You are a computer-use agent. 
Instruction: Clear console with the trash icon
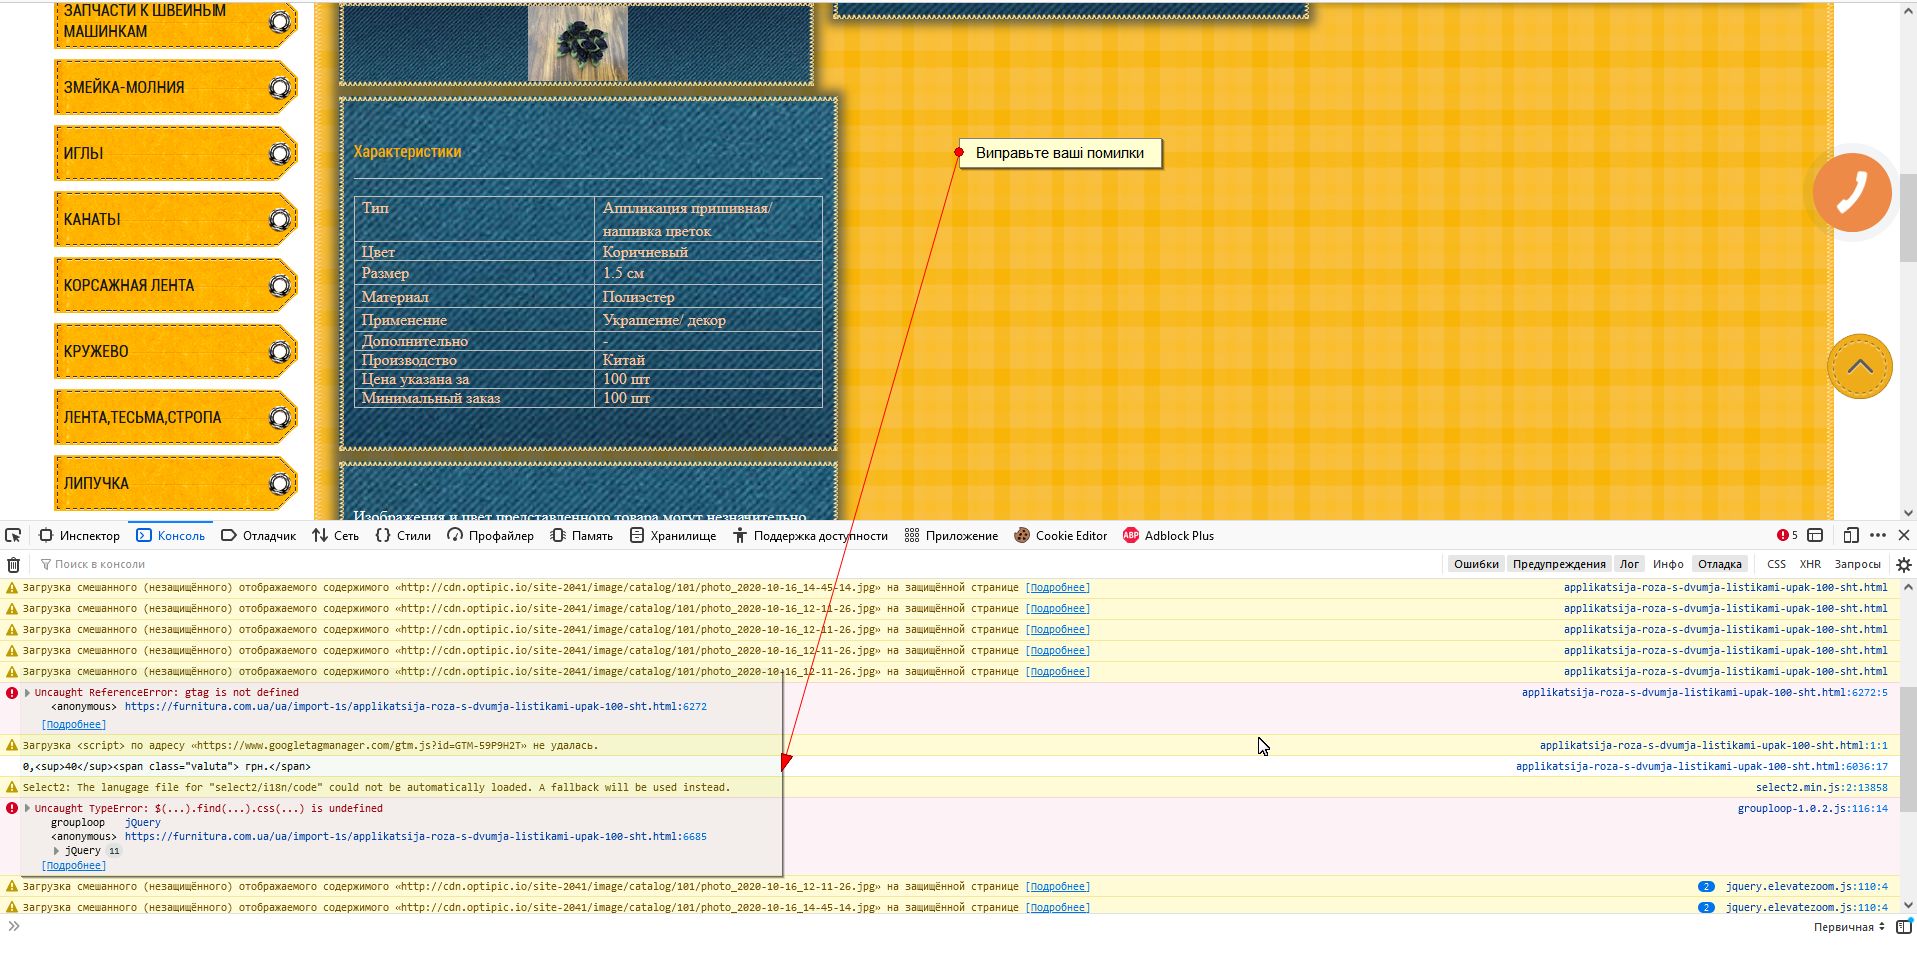pyautogui.click(x=13, y=564)
